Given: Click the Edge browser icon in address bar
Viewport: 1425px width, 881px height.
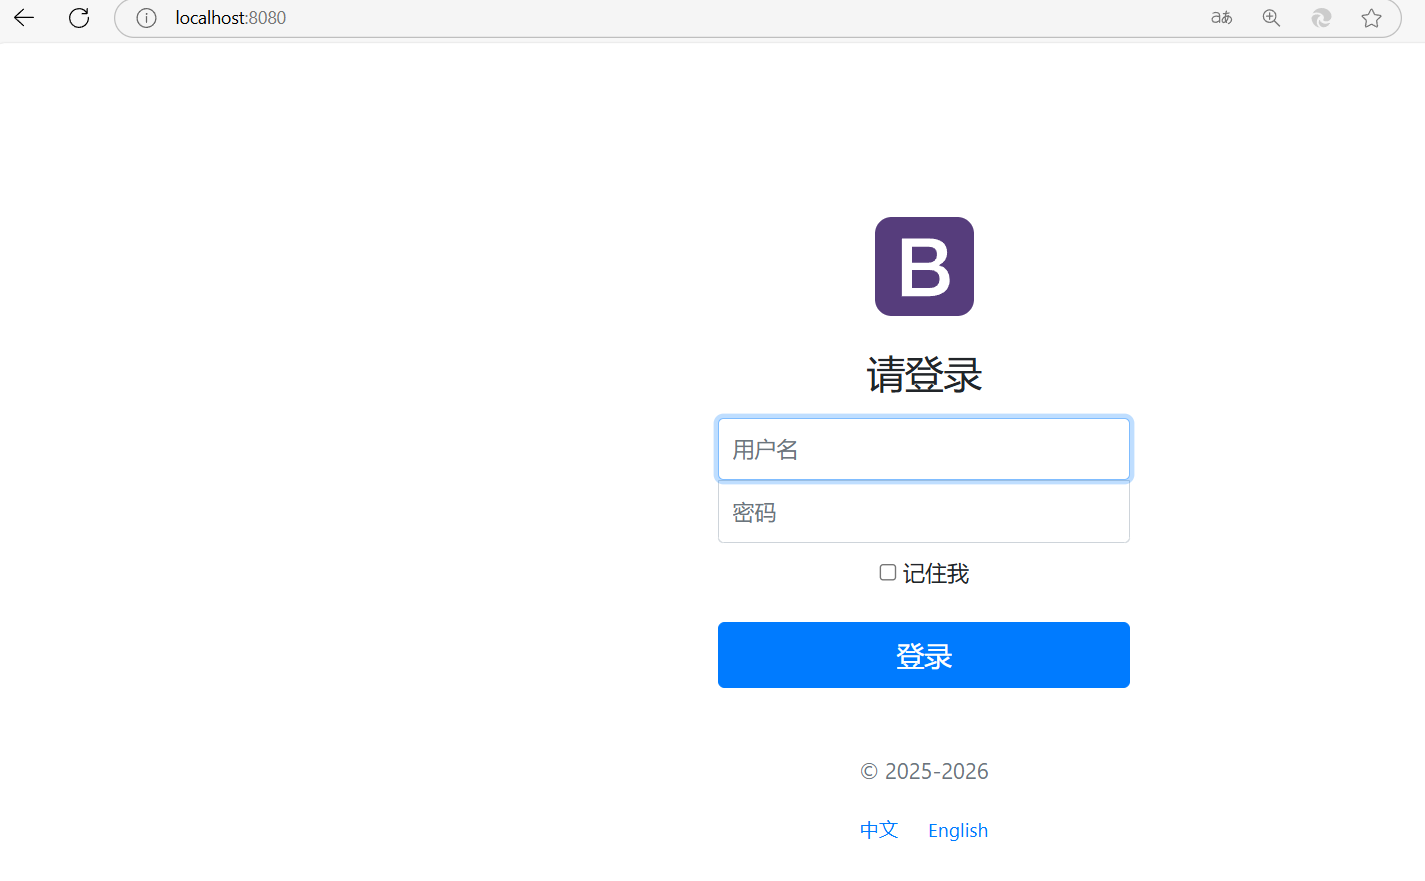Looking at the screenshot, I should (x=1321, y=18).
